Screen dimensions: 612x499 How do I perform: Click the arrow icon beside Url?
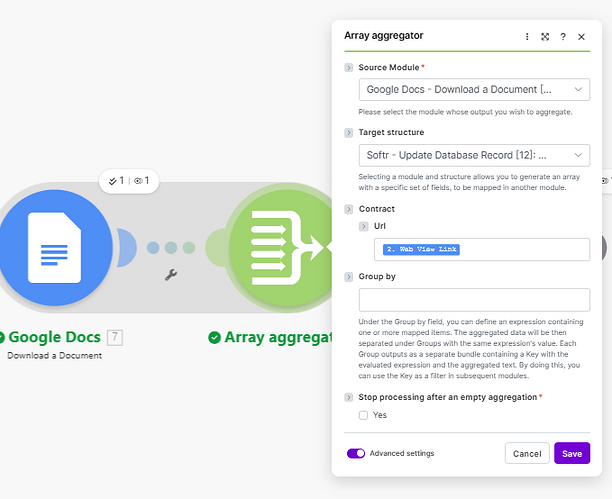364,227
